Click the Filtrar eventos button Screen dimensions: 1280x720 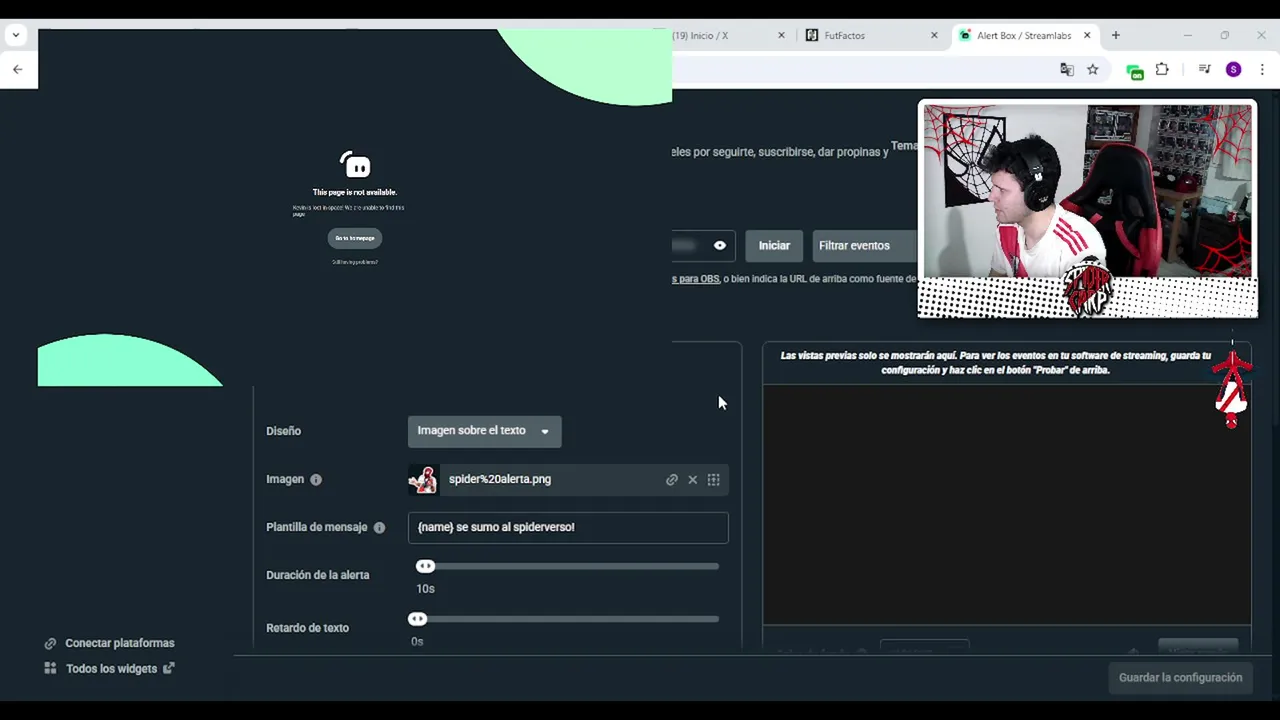click(863, 245)
